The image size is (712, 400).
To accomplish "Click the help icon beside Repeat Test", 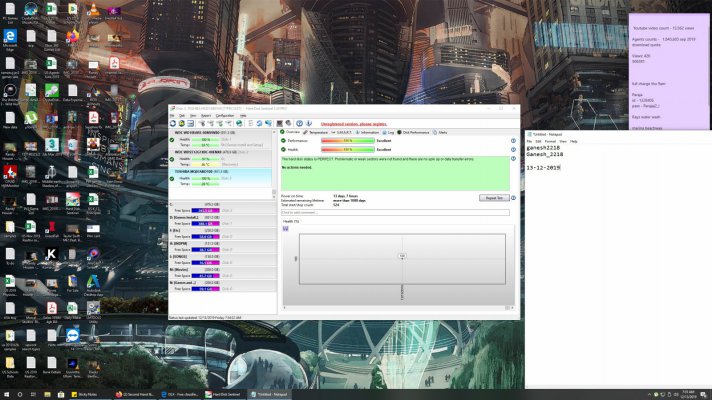I will pos(513,198).
